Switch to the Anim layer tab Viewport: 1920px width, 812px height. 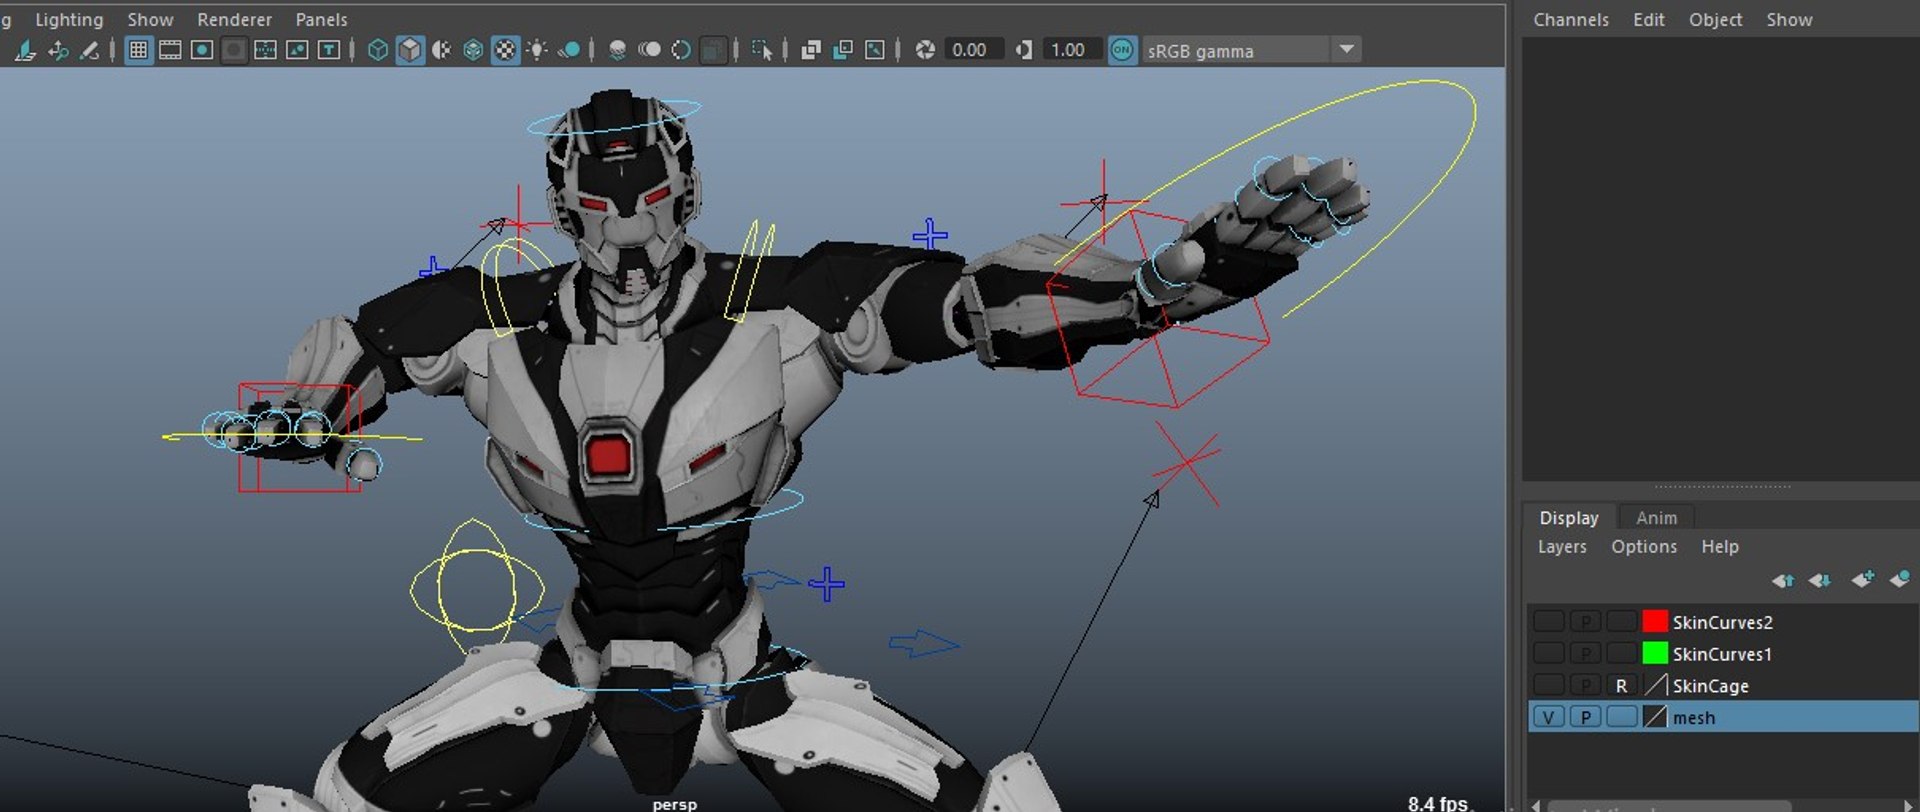click(1656, 518)
